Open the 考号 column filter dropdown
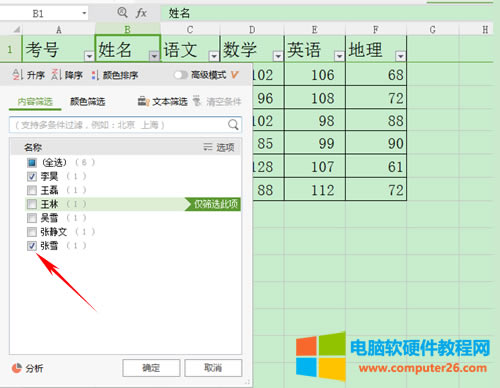Screen dimensions: 500x388 point(89,56)
